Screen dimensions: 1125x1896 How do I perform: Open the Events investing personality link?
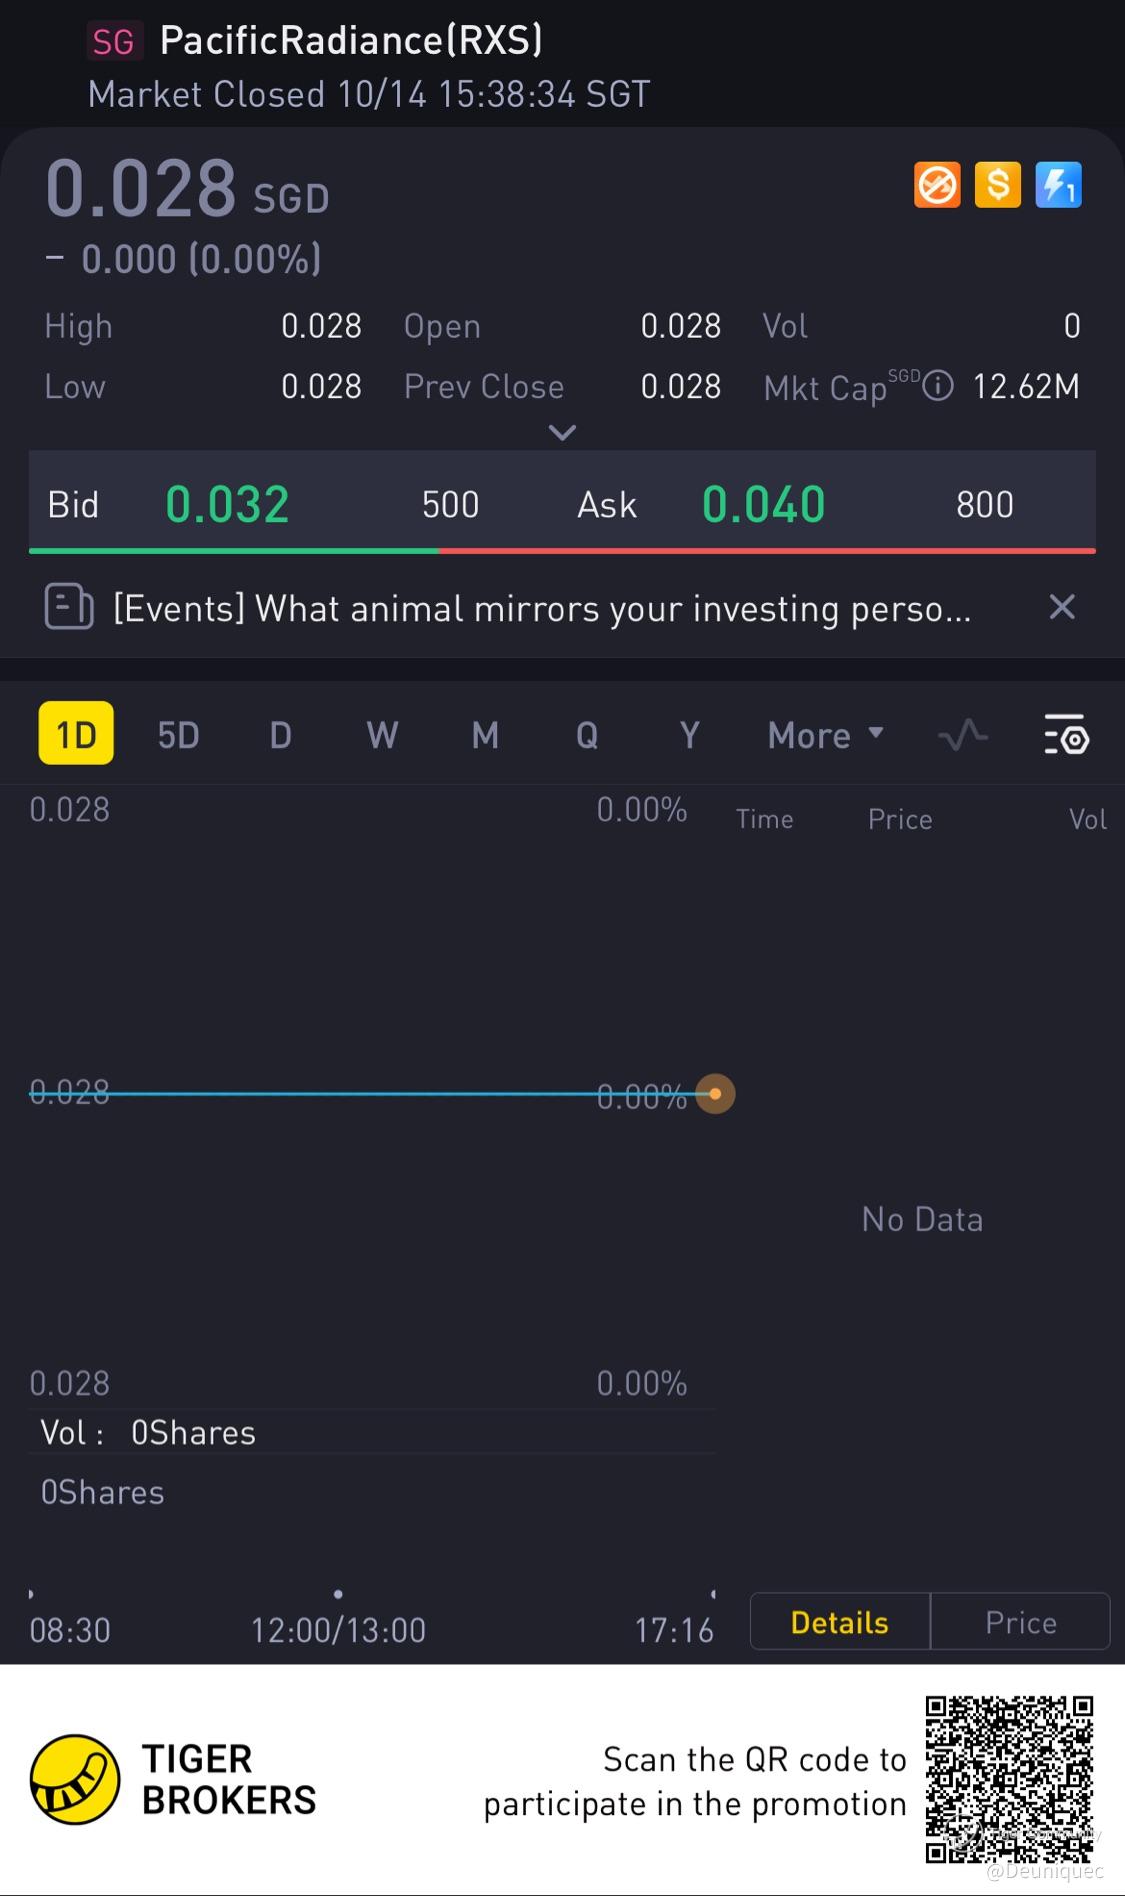542,608
